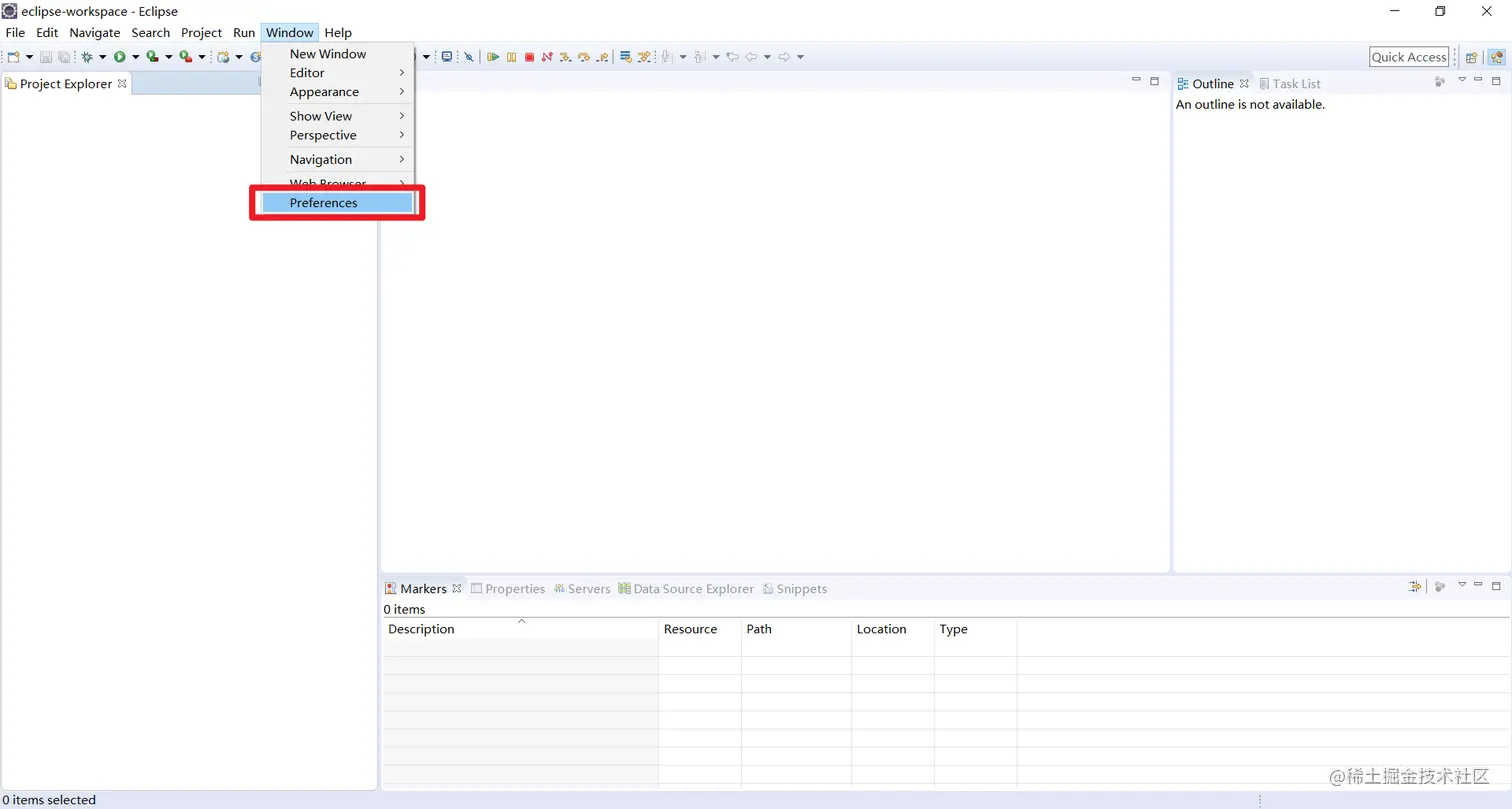This screenshot has width=1512, height=809.
Task: Click the Path column header
Action: pos(796,629)
